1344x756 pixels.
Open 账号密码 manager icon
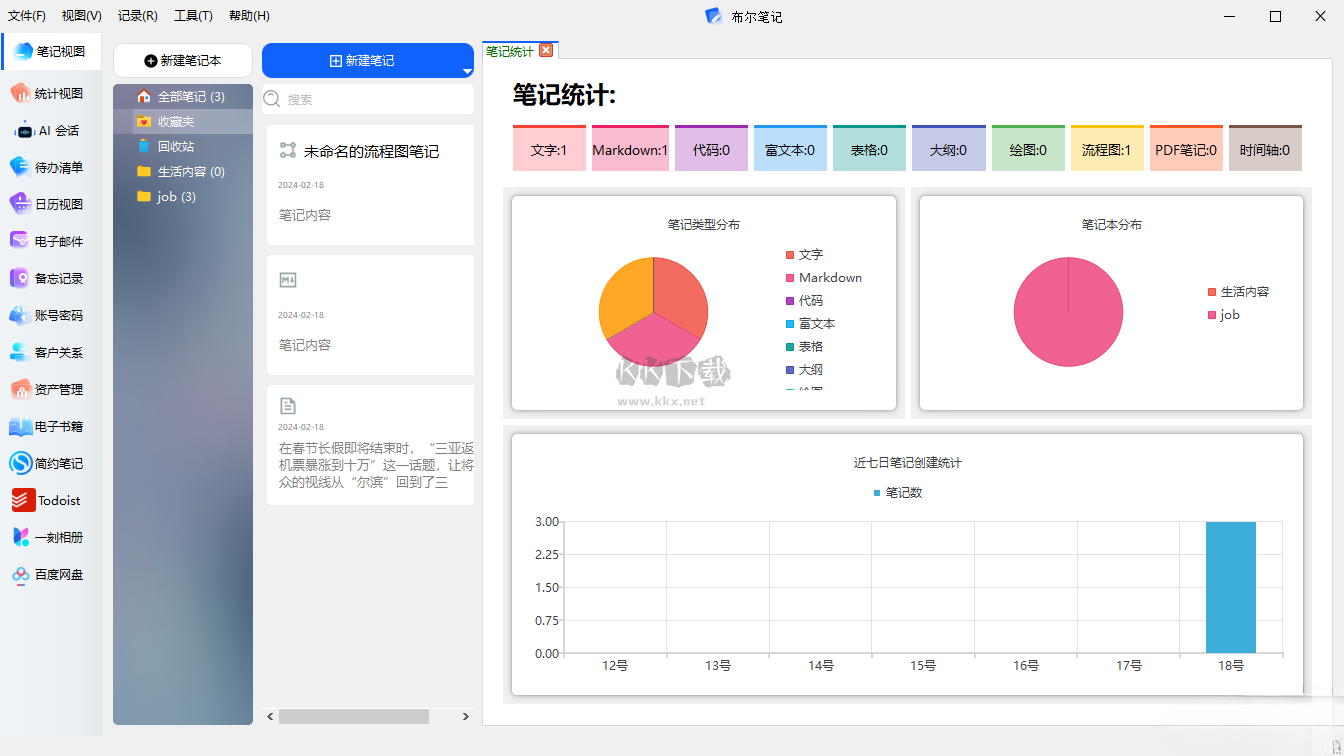point(22,315)
